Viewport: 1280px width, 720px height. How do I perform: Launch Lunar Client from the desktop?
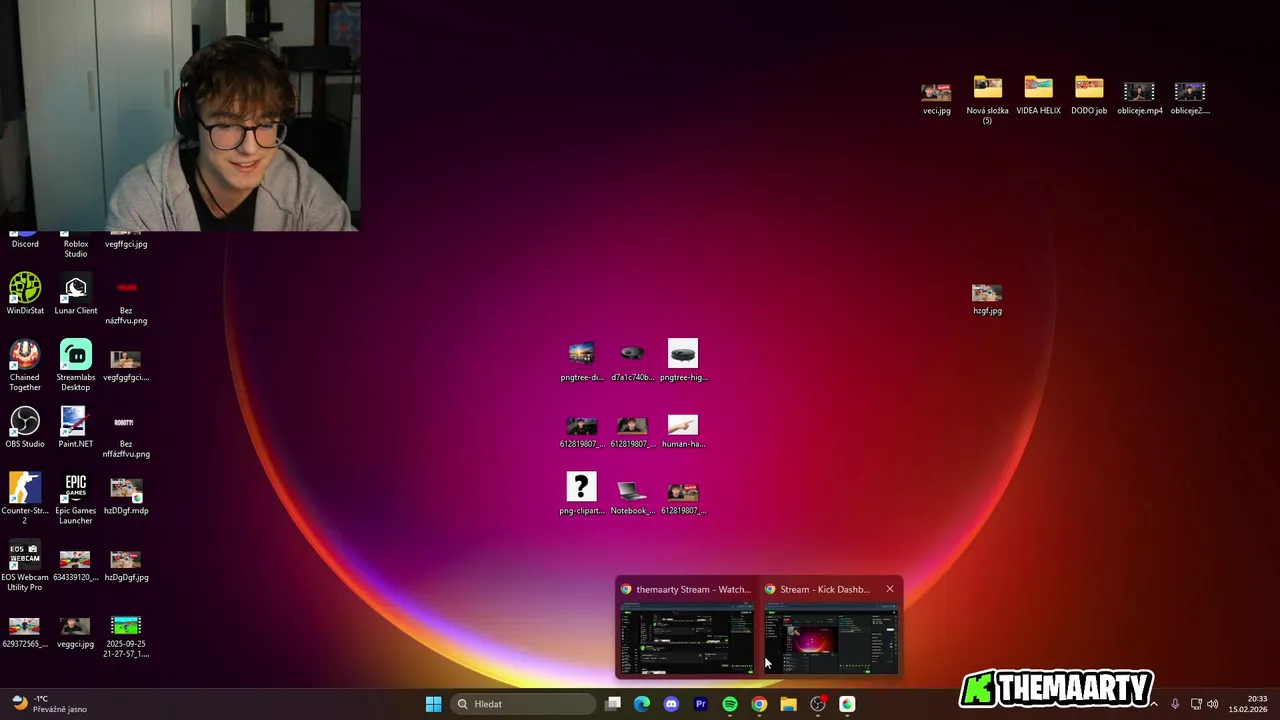[76, 294]
